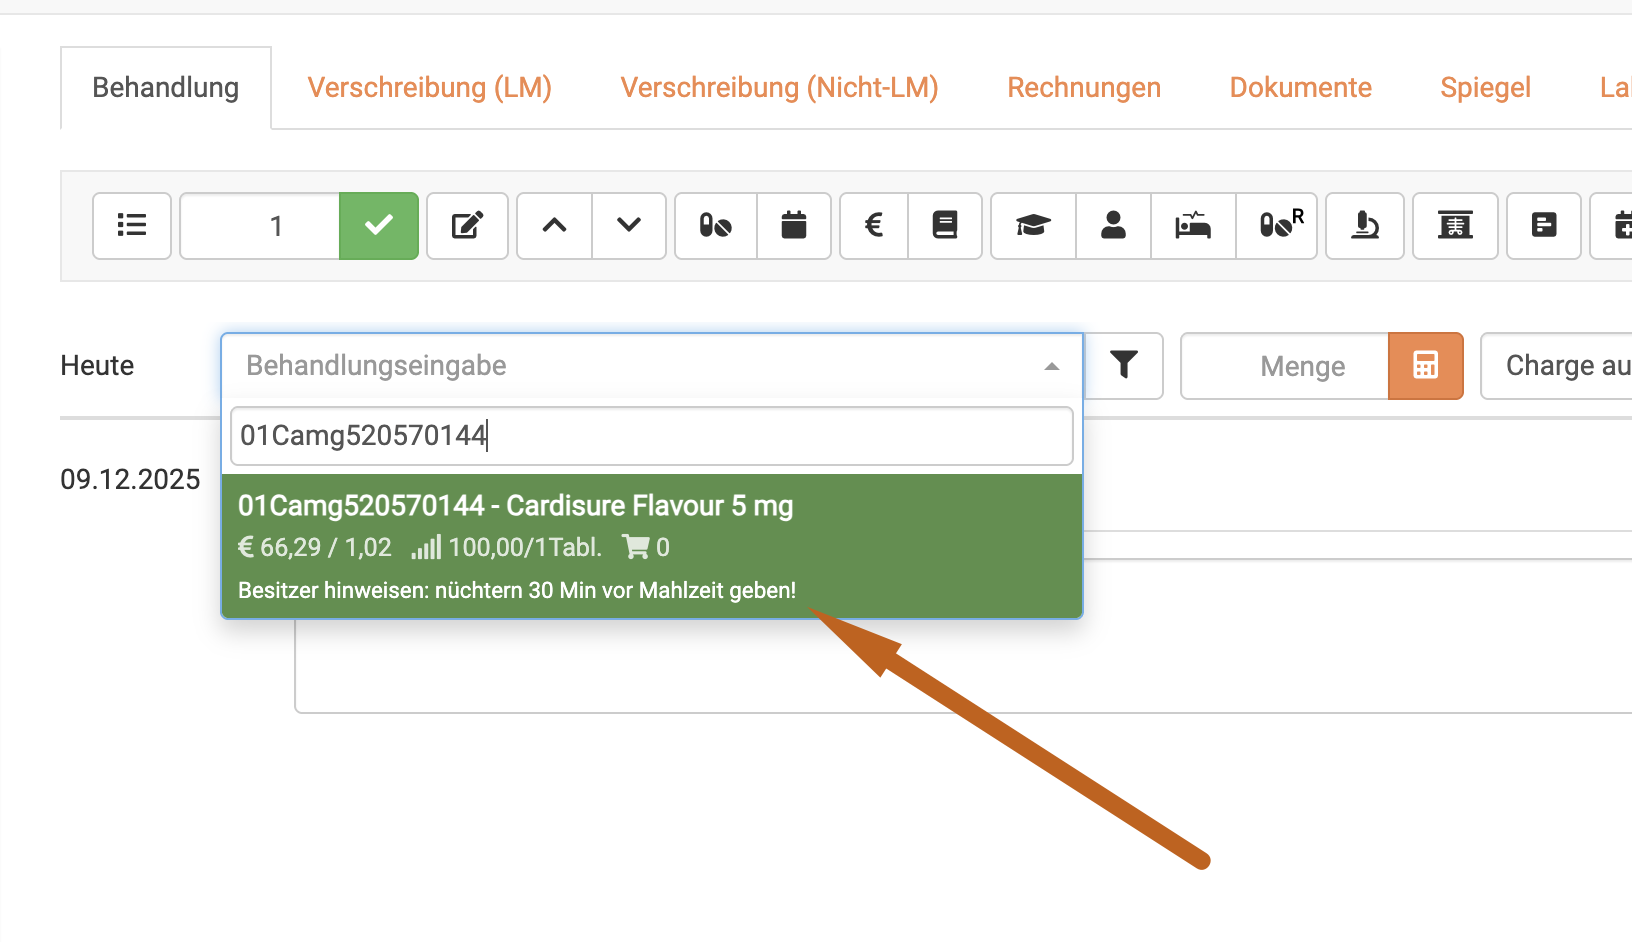The height and width of the screenshot is (942, 1632).
Task: Click the filter funnel button
Action: tap(1124, 366)
